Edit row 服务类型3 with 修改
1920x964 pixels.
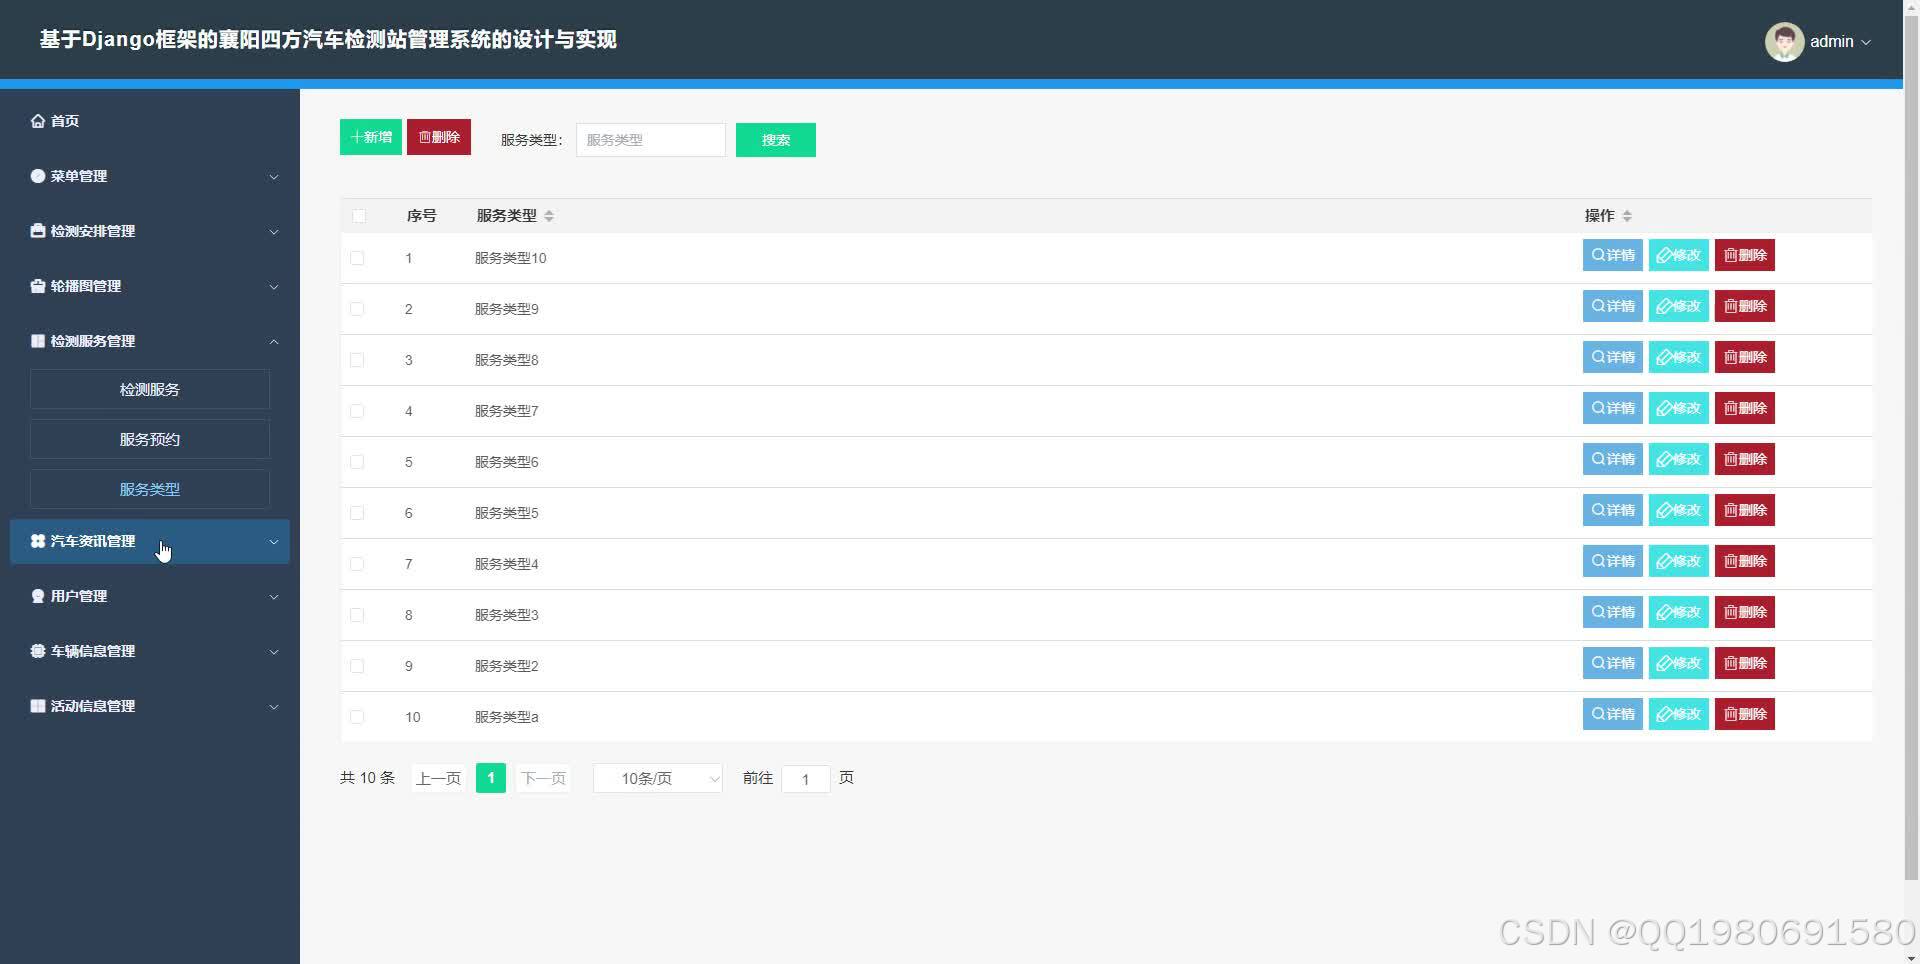click(x=1678, y=612)
